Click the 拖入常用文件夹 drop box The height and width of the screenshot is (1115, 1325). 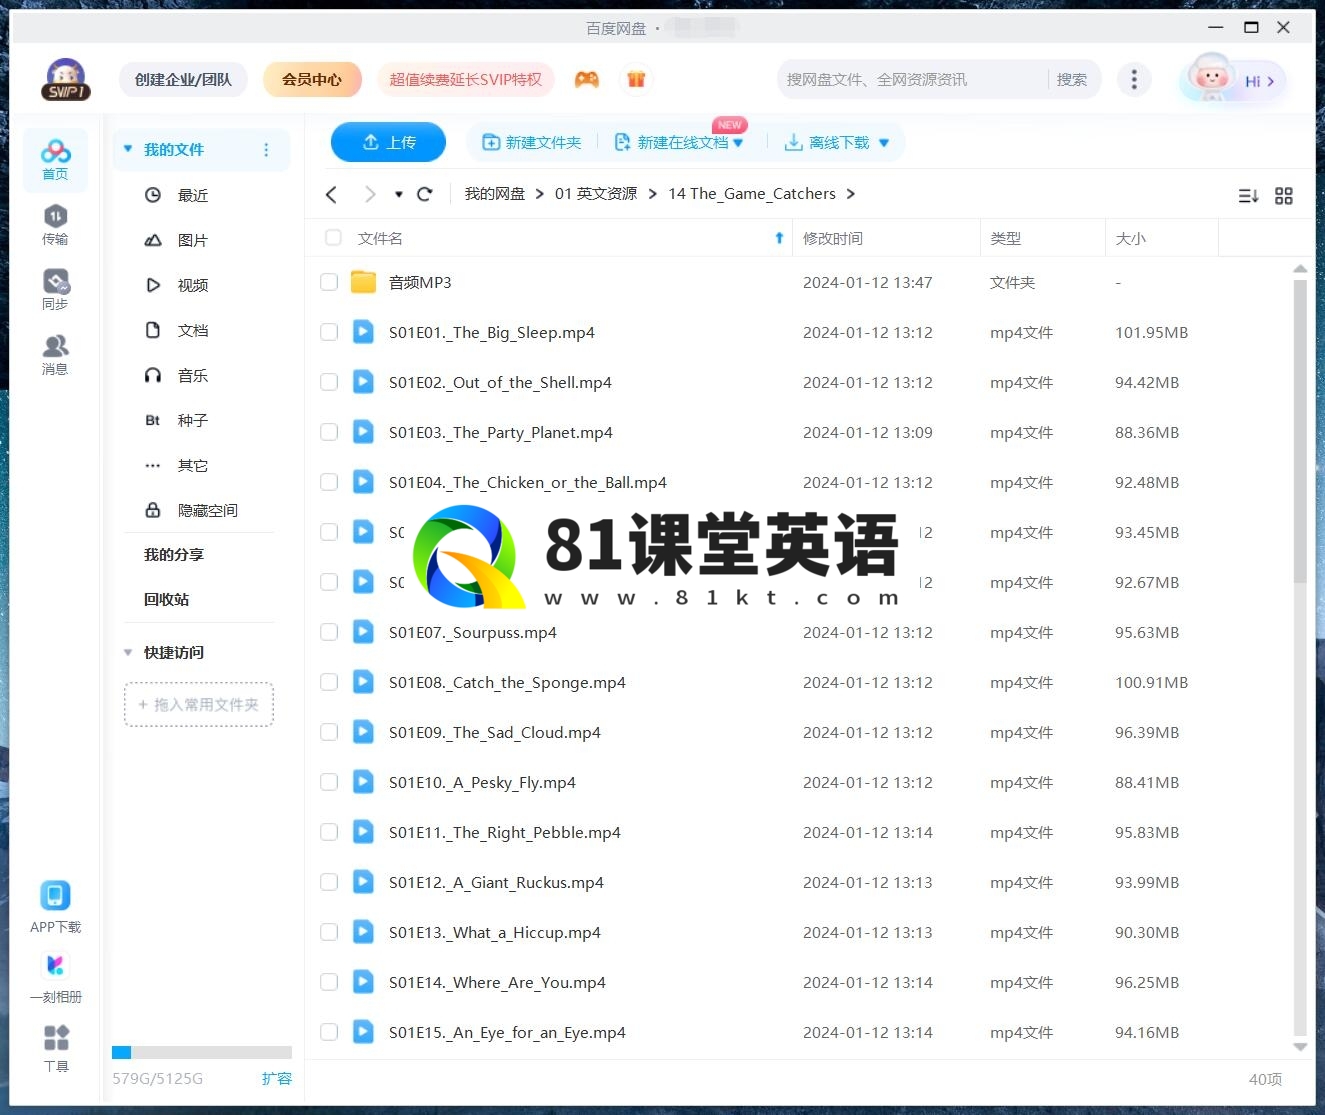click(199, 704)
